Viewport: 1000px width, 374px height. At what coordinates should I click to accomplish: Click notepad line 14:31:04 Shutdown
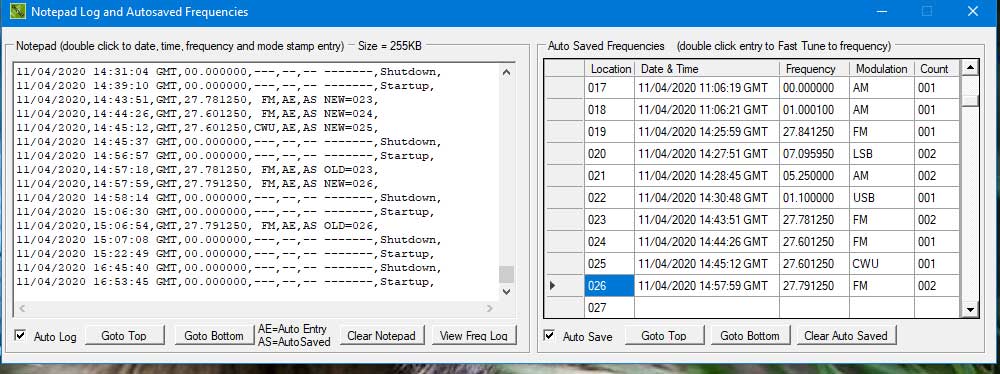coord(228,71)
